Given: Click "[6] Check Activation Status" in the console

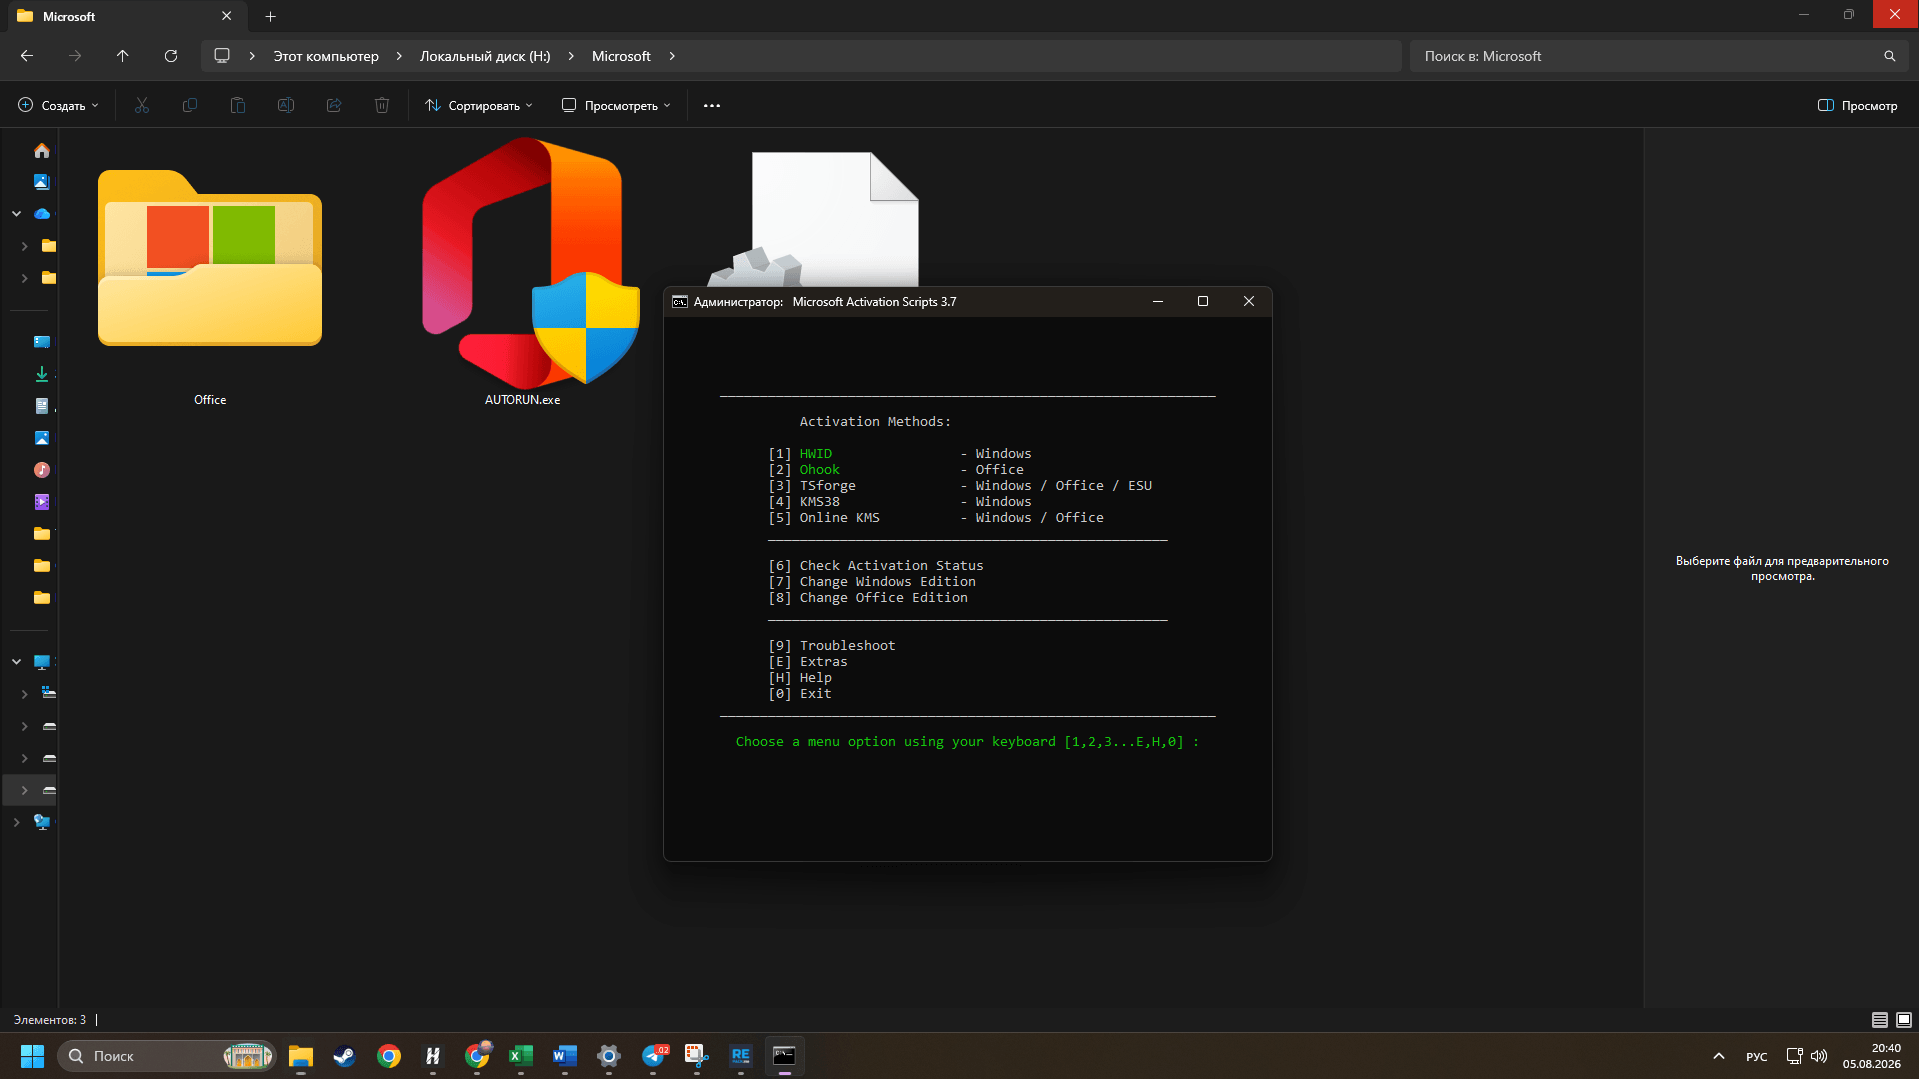Looking at the screenshot, I should [876, 566].
